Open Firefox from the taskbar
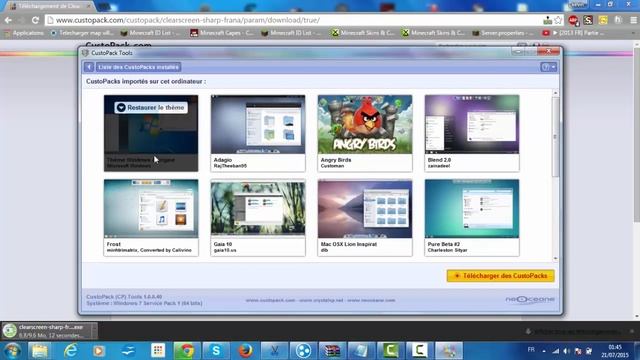The image size is (640, 360). pyautogui.click(x=245, y=351)
